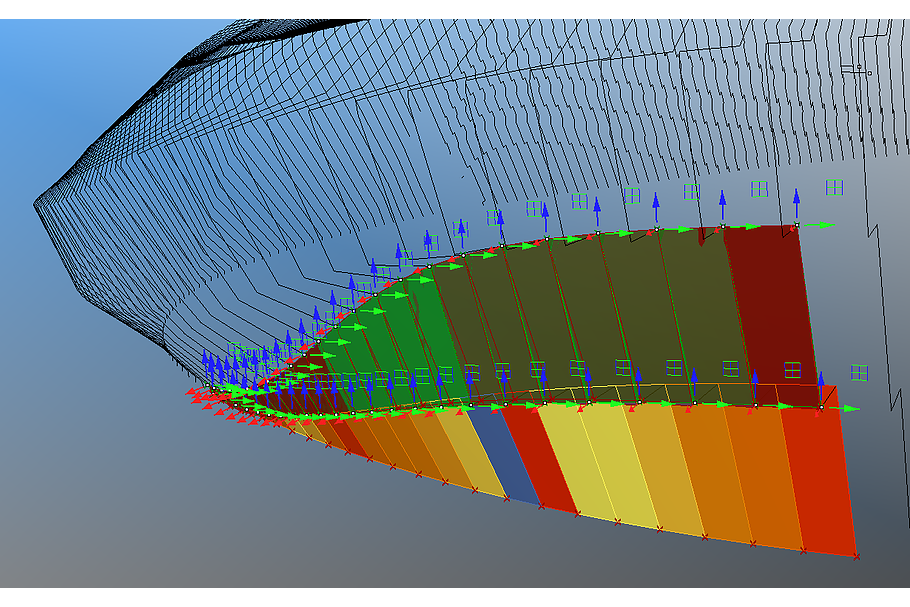This screenshot has width=910, height=607.
Task: Select the white node at the lower edge's right end
Action: point(821,408)
